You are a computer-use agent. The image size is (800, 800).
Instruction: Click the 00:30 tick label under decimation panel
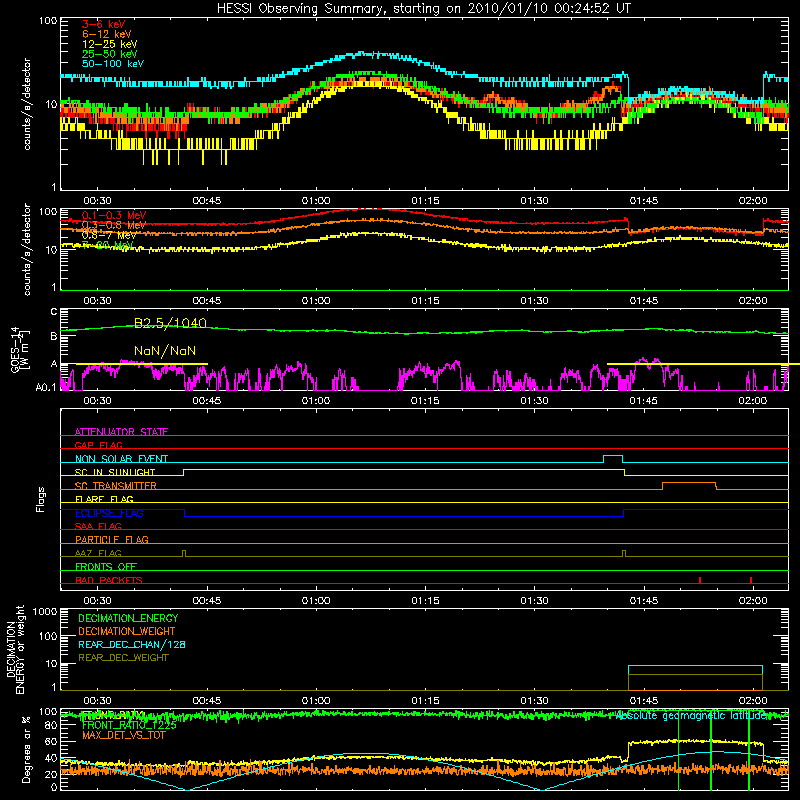click(97, 701)
